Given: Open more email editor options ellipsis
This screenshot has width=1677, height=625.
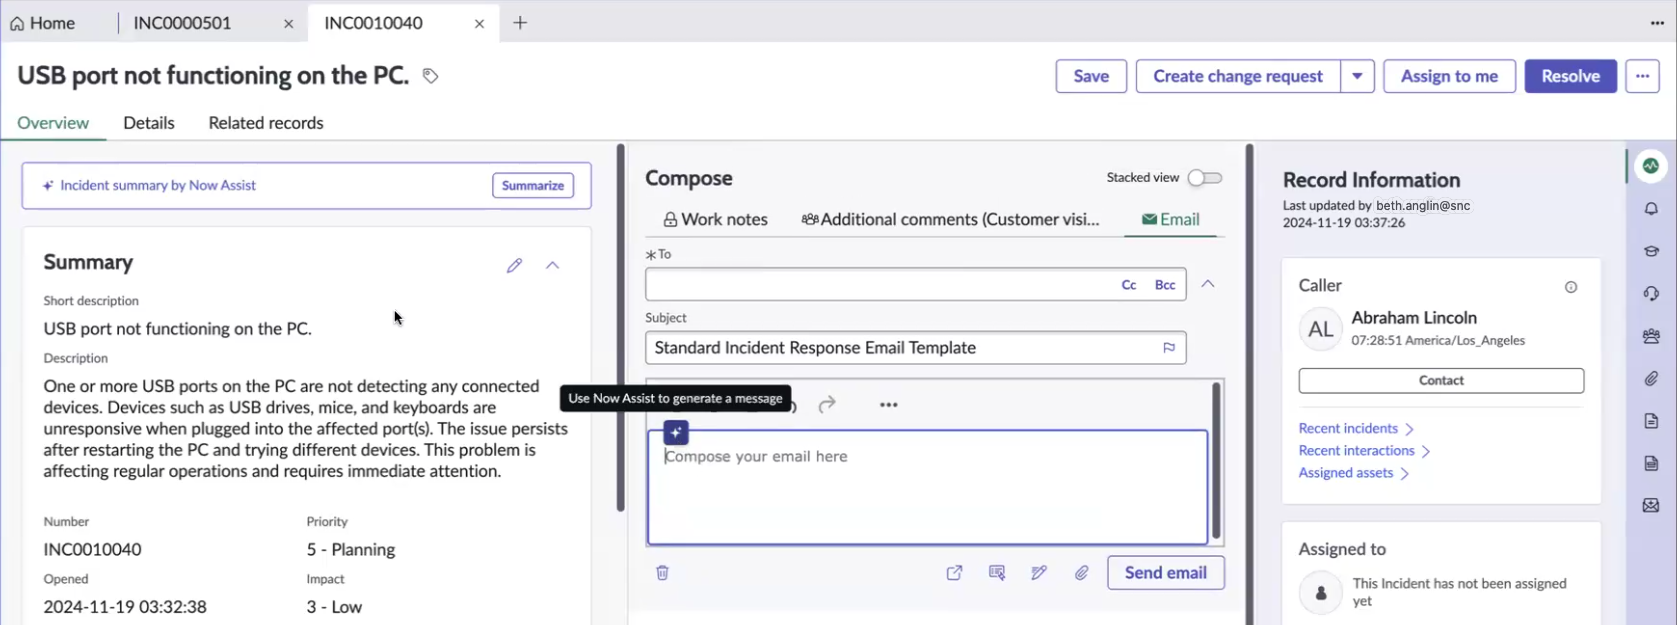Looking at the screenshot, I should pyautogui.click(x=888, y=405).
